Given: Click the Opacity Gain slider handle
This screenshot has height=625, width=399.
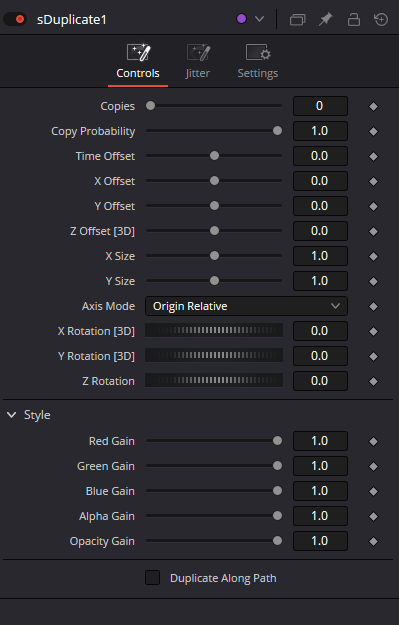Looking at the screenshot, I should (x=277, y=541).
